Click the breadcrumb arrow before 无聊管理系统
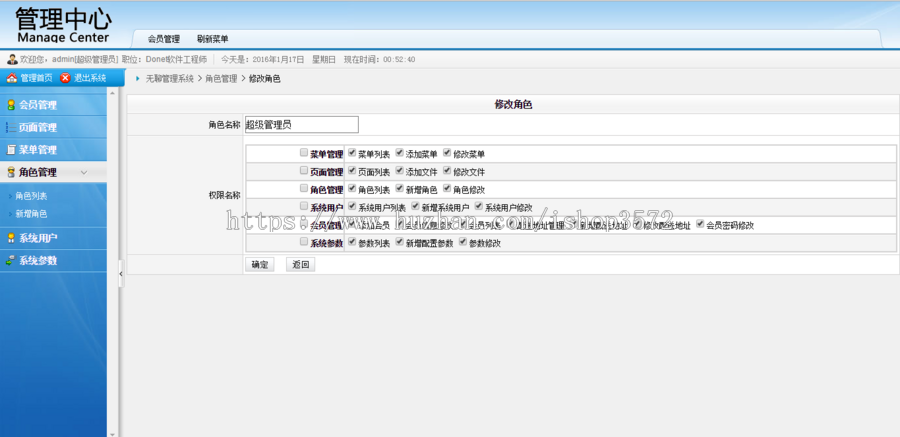Screen dimensions: 900x437 tap(138, 79)
